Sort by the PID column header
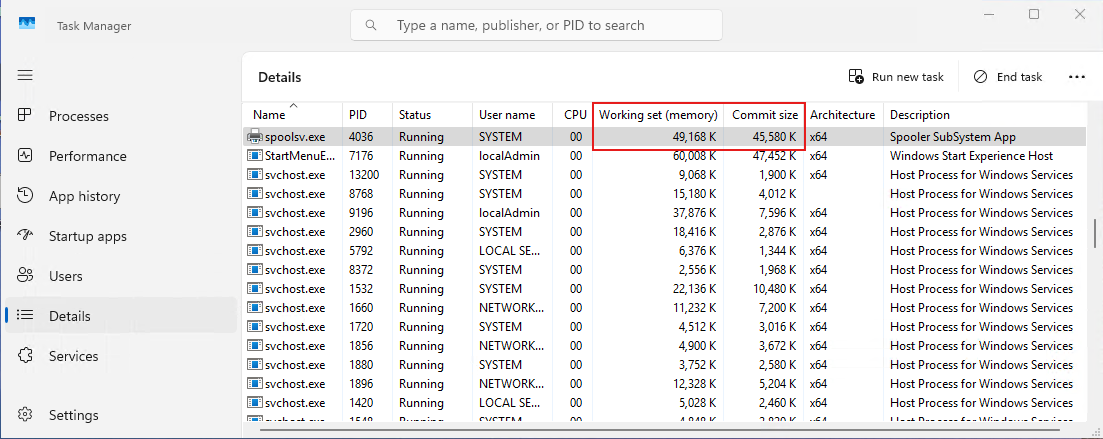The image size is (1103, 439). click(368, 115)
